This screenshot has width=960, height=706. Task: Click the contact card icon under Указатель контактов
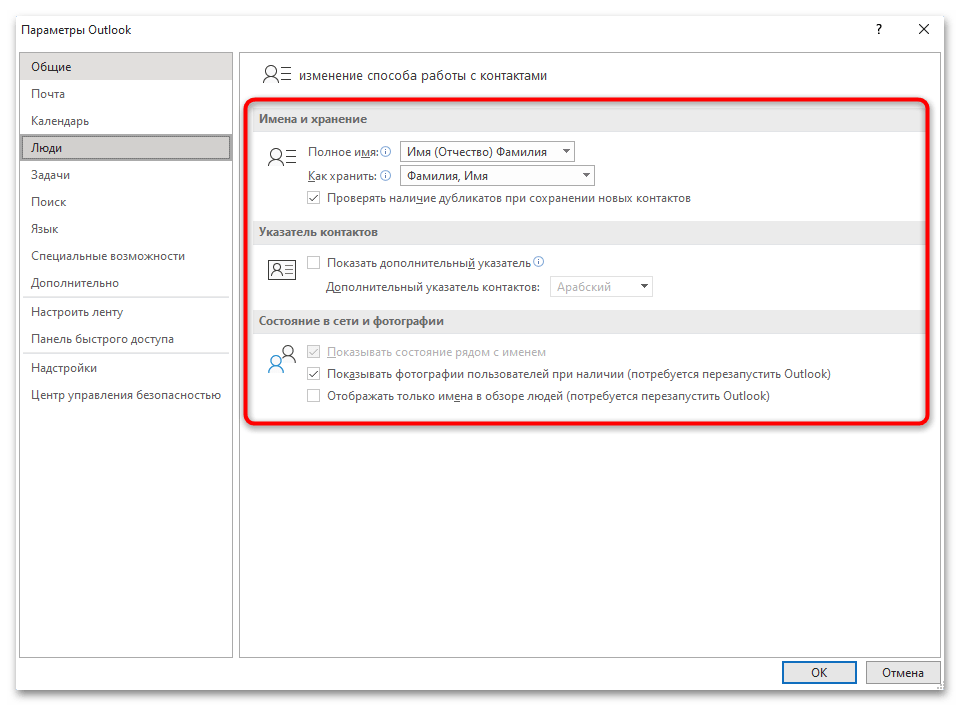coord(282,270)
